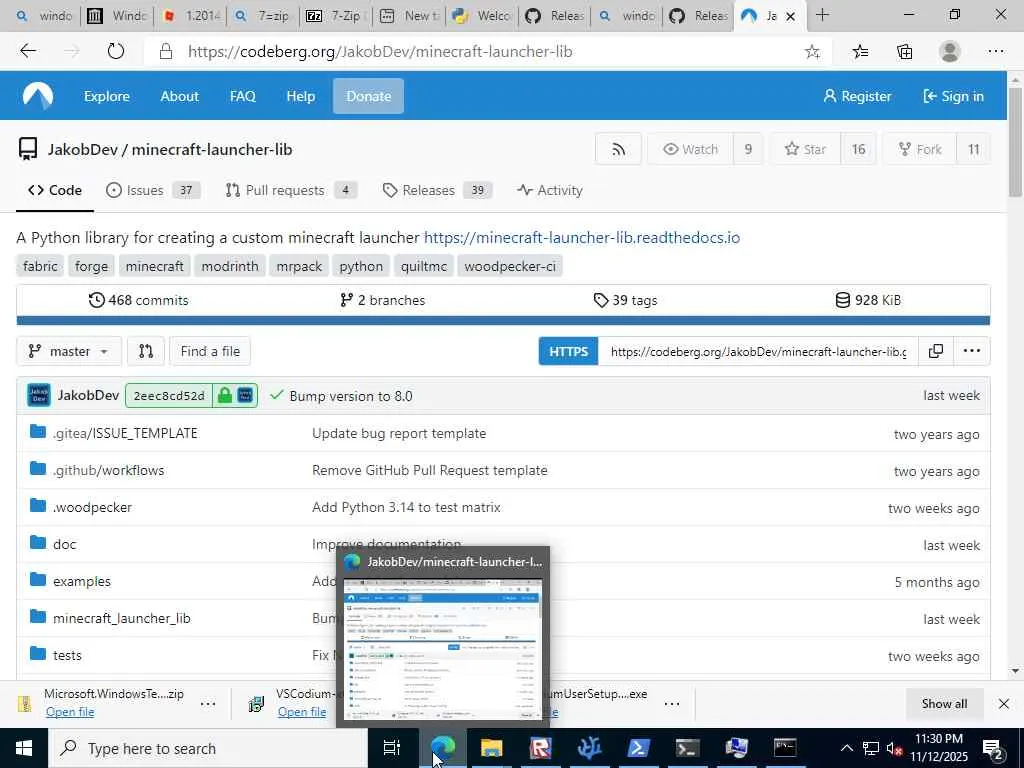Open the three-dot menu beside clone URL
Viewport: 1024px width, 768px height.
pos(971,351)
